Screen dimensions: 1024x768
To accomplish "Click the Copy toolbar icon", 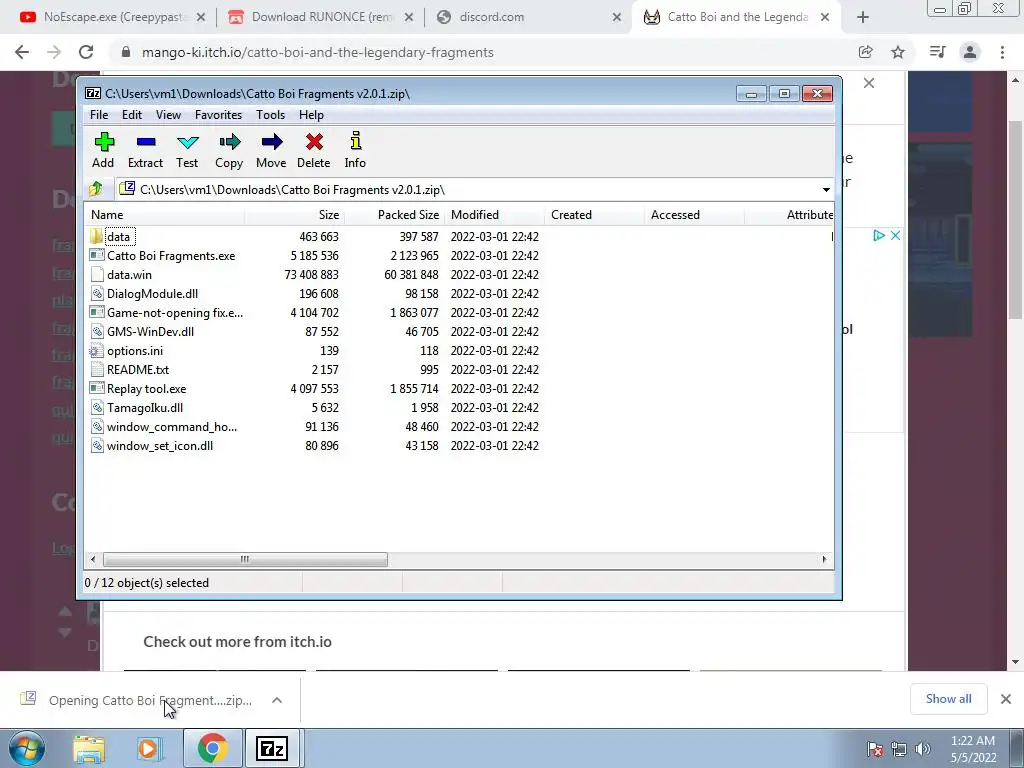I will pos(229,142).
